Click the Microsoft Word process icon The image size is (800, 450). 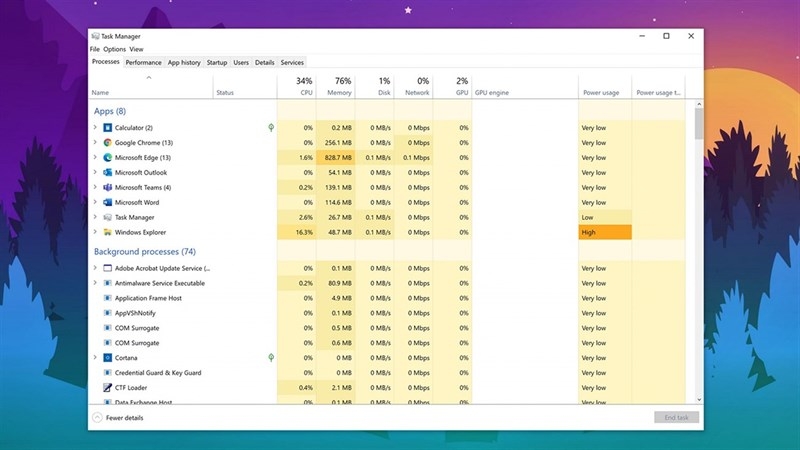coord(107,203)
